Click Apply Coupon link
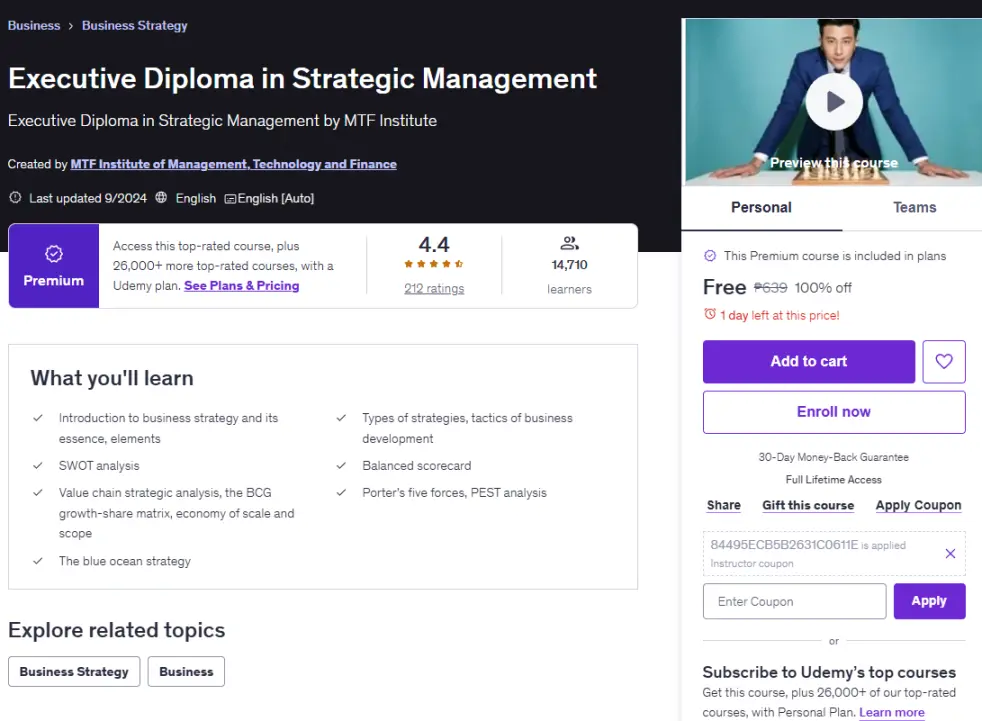Image resolution: width=982 pixels, height=721 pixels. [918, 505]
